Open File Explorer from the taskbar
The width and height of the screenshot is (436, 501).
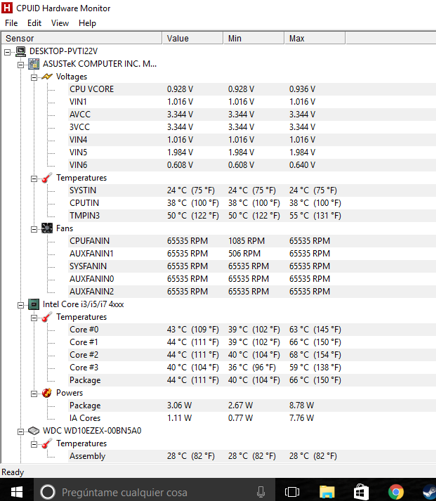(x=327, y=492)
